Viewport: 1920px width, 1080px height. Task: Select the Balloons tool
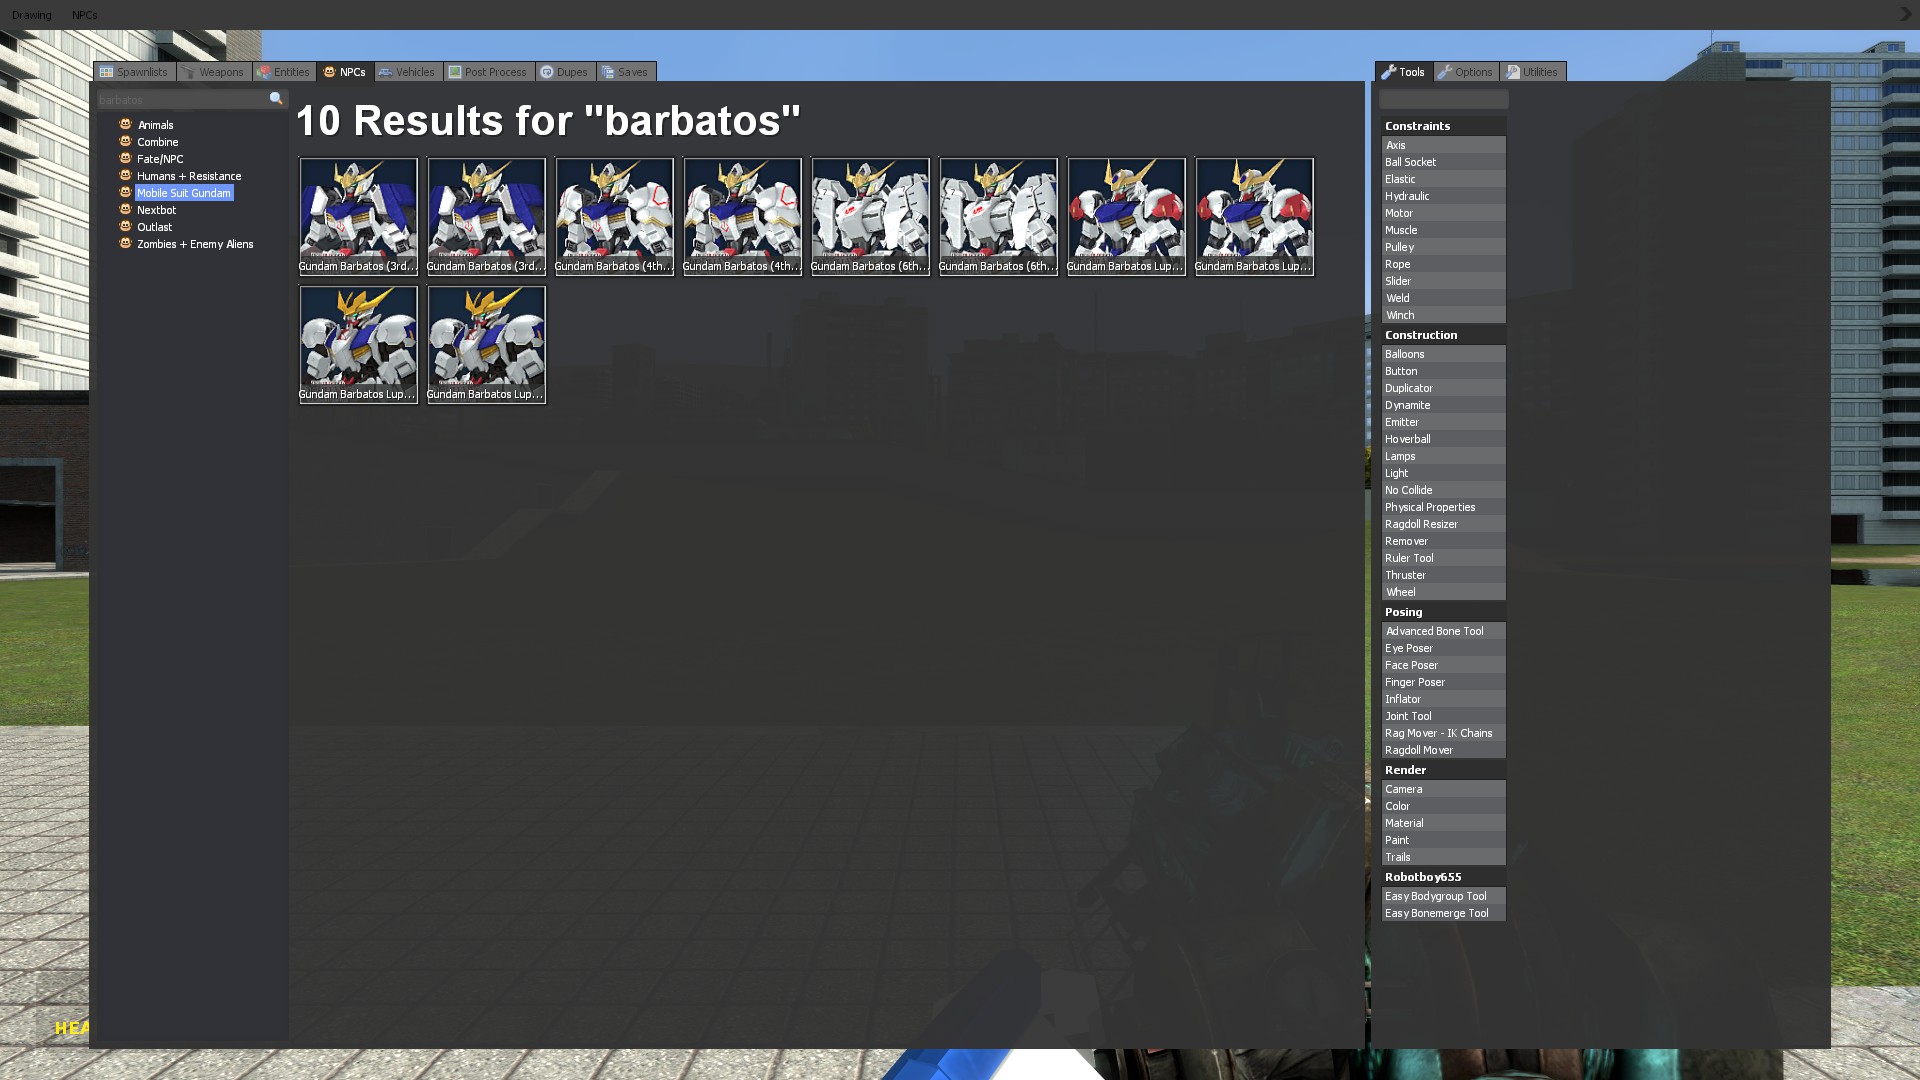1444,354
